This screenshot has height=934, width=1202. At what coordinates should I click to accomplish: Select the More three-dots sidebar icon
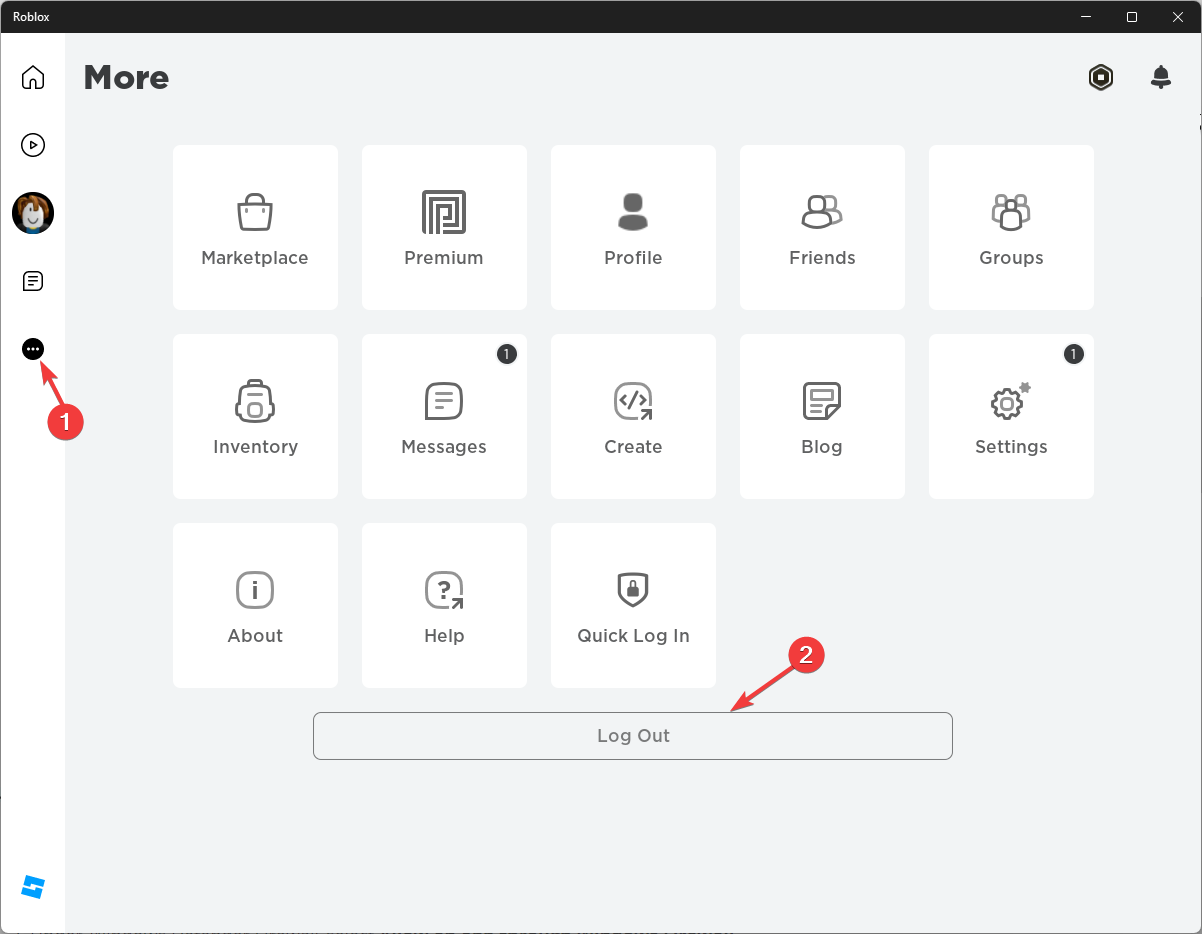point(33,349)
